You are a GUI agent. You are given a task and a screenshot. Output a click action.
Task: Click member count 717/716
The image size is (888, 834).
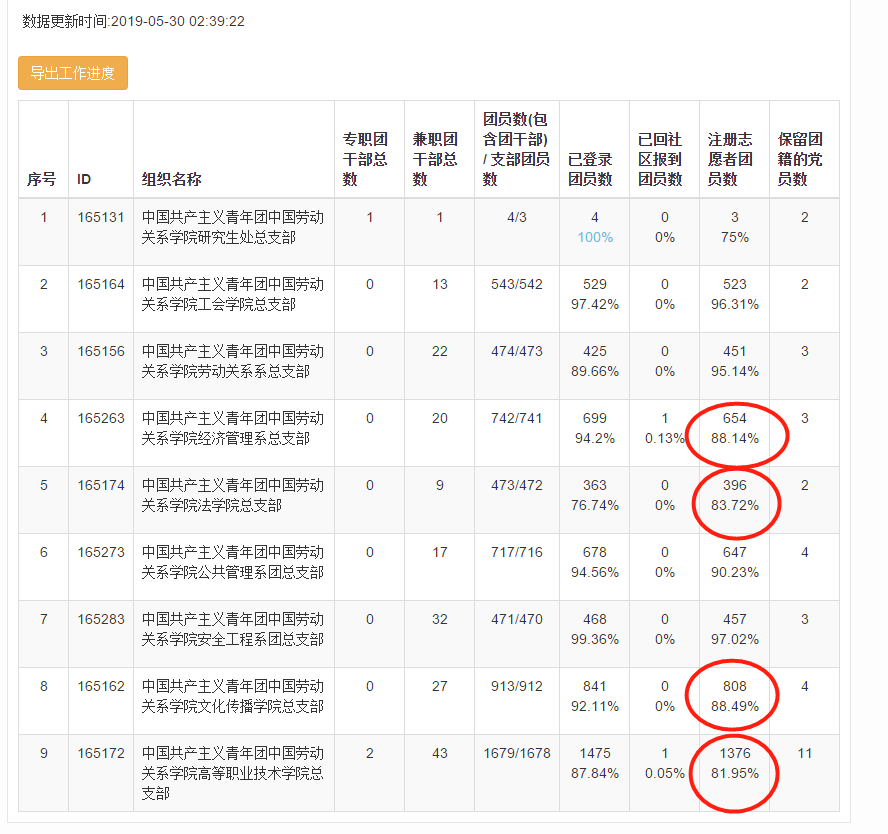point(516,552)
